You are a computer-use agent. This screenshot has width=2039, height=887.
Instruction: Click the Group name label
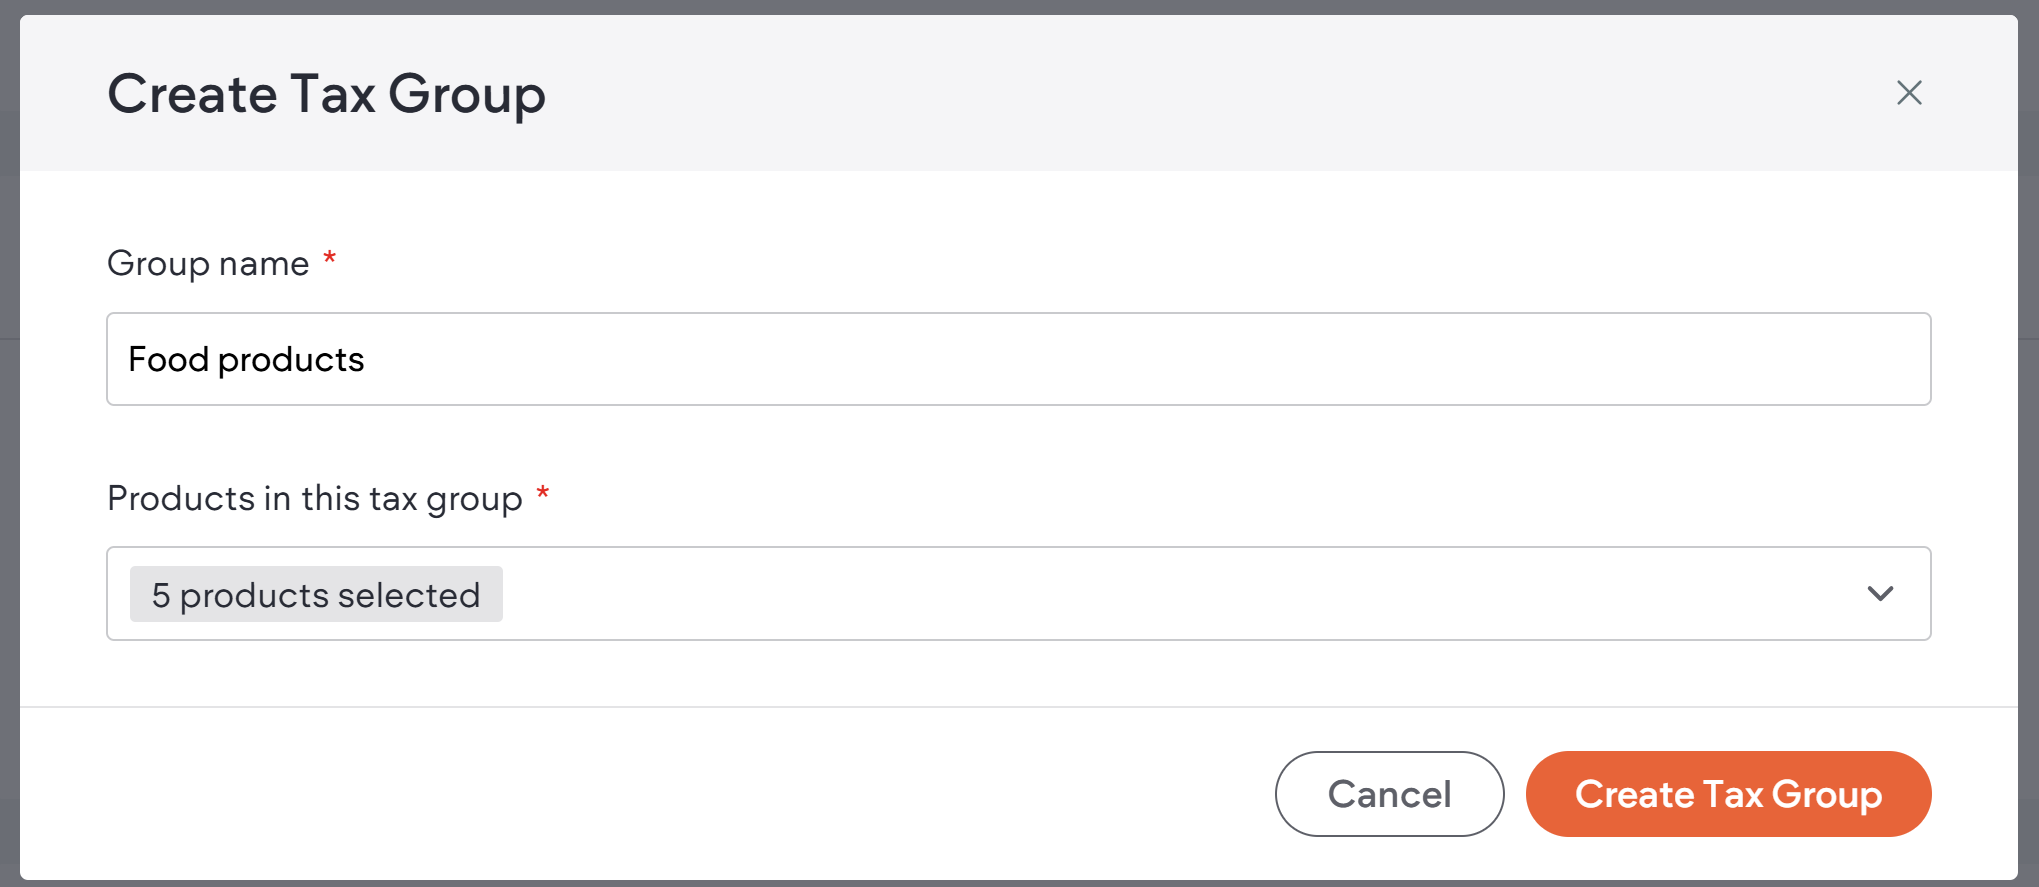pos(210,263)
